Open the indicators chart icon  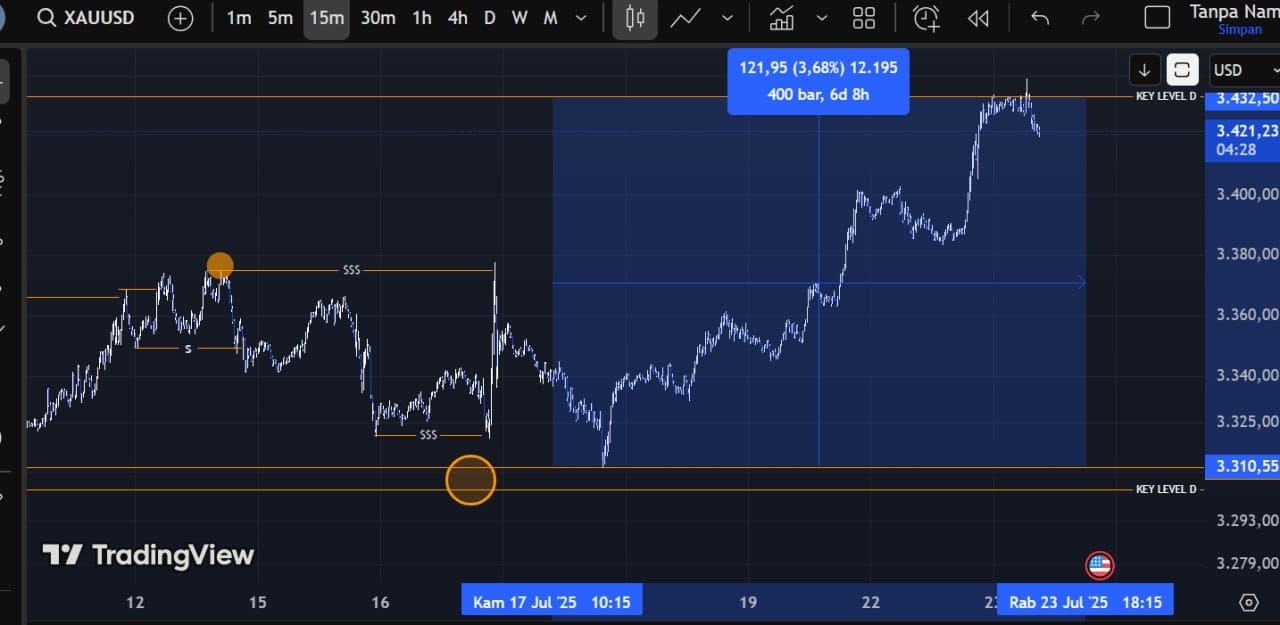tap(782, 18)
